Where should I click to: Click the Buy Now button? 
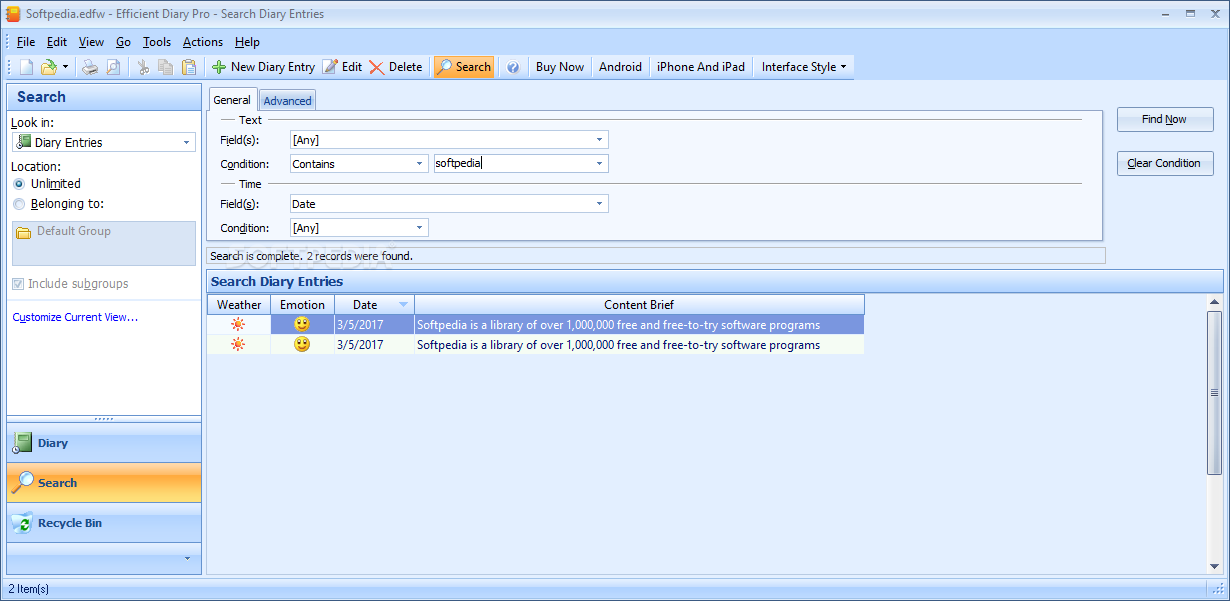560,67
